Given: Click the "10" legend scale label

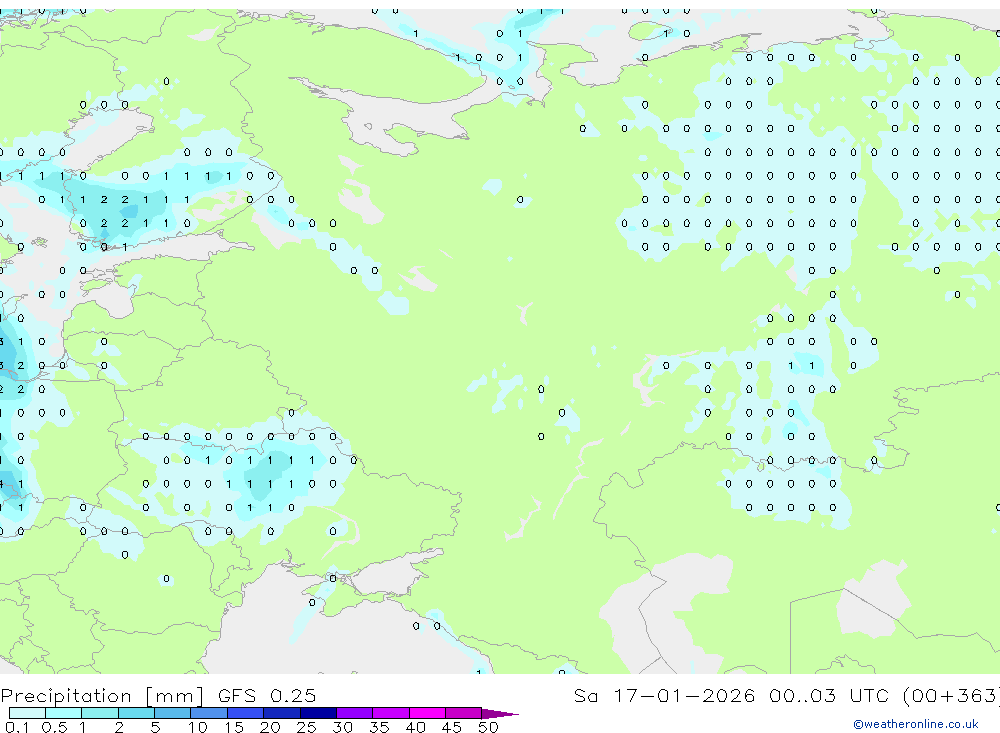Looking at the screenshot, I should tap(198, 727).
